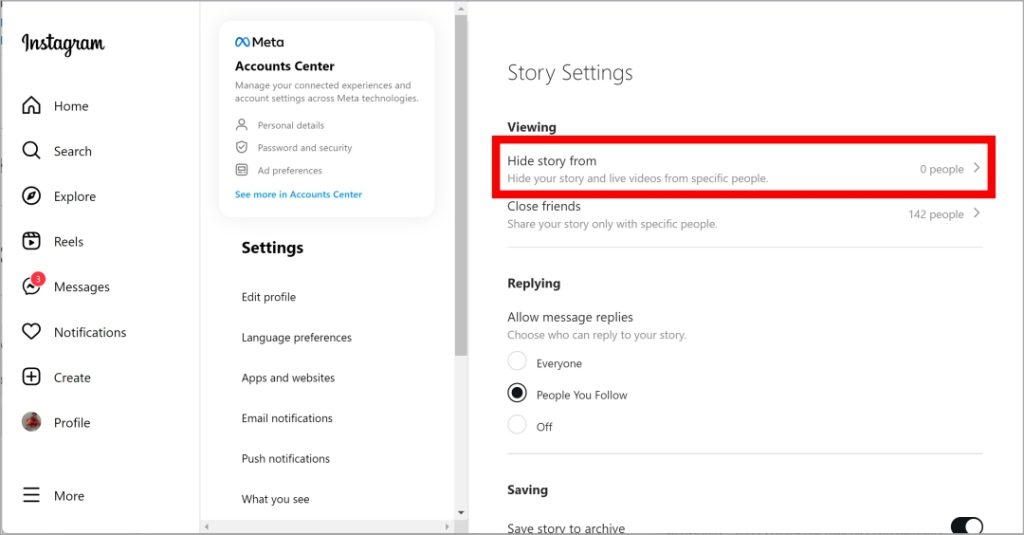
Task: Click Hide story from title
Action: pyautogui.click(x=552, y=161)
